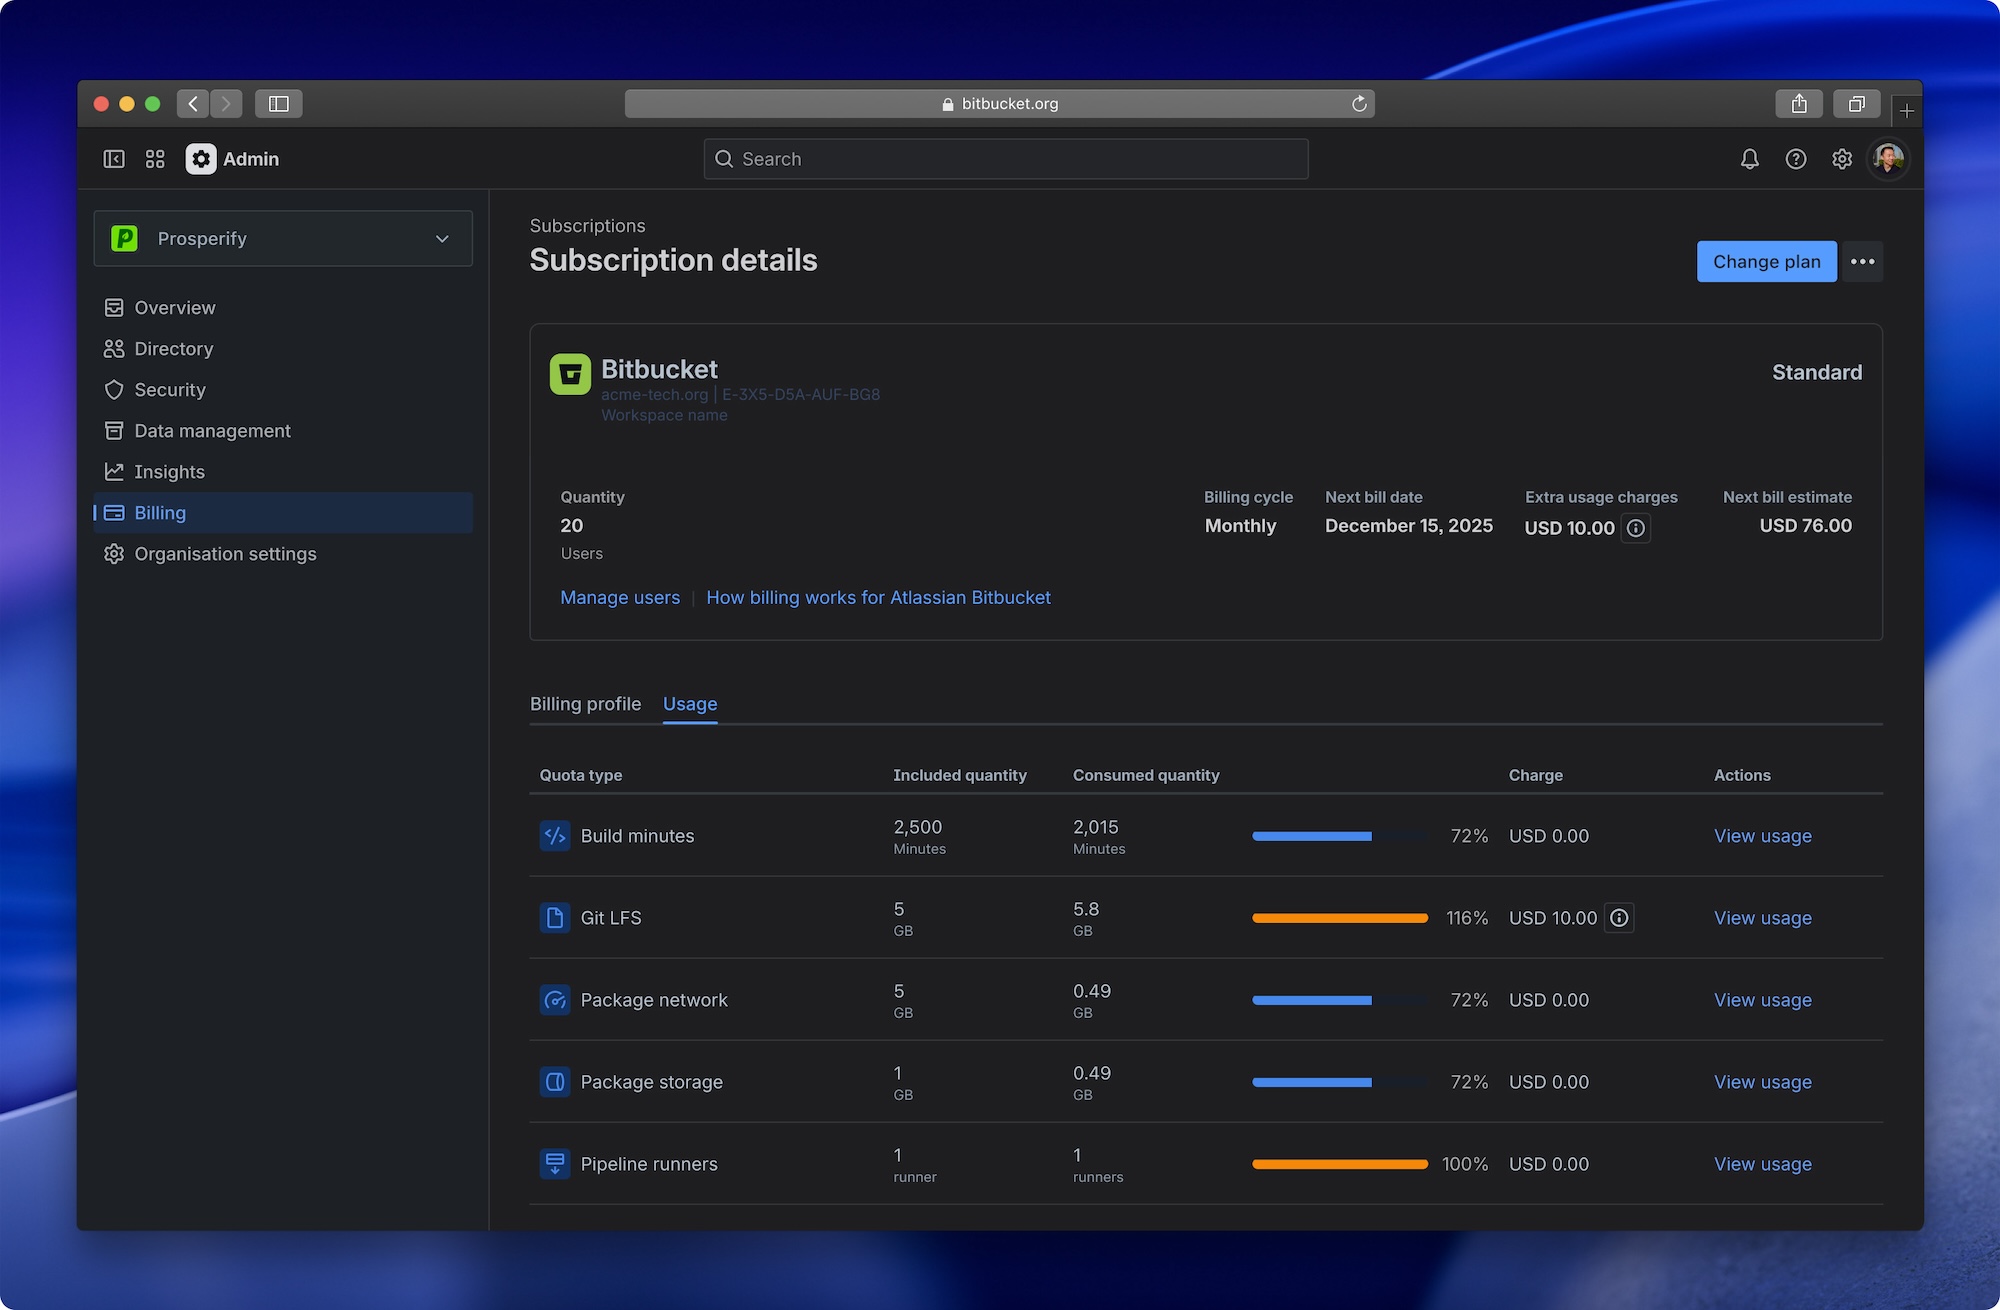The width and height of the screenshot is (2000, 1310).
Task: Click the notifications bell icon
Action: 1749,159
